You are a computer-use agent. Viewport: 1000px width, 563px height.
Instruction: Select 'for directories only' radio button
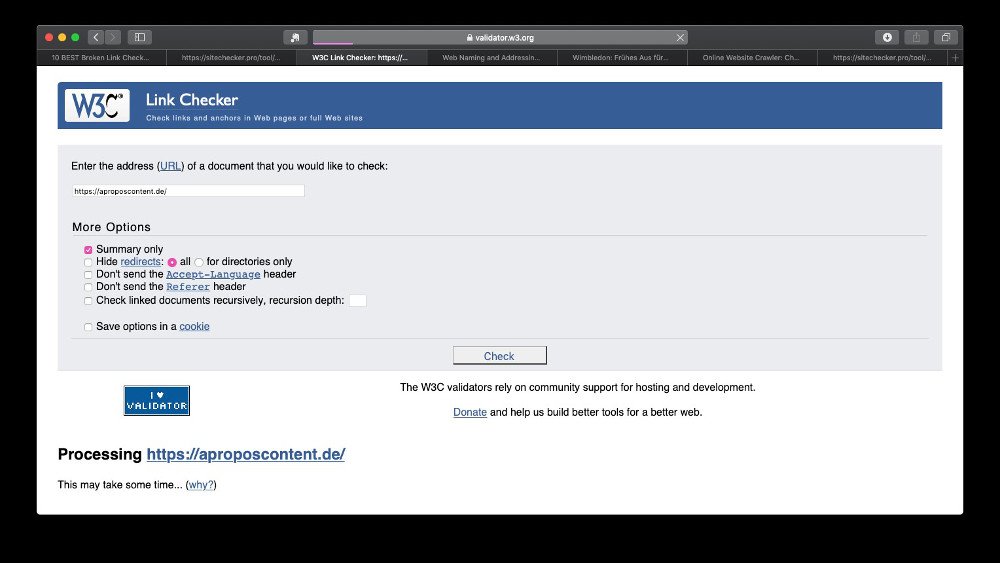click(199, 262)
